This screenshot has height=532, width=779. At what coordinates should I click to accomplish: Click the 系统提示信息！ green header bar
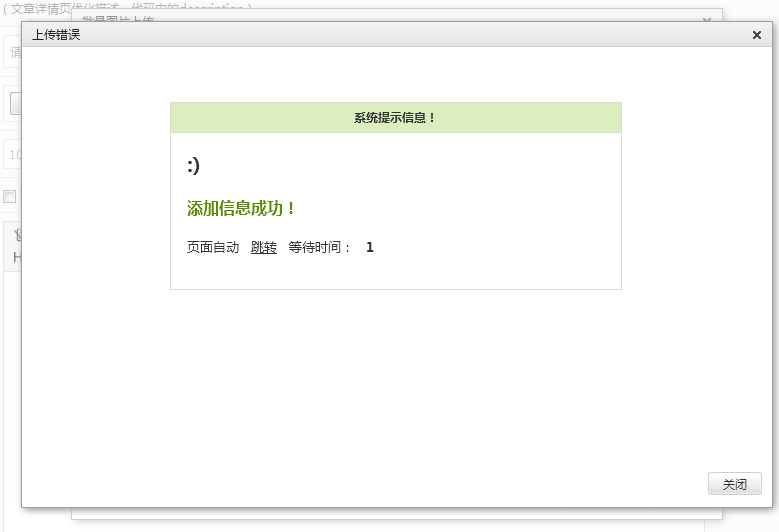click(x=395, y=118)
